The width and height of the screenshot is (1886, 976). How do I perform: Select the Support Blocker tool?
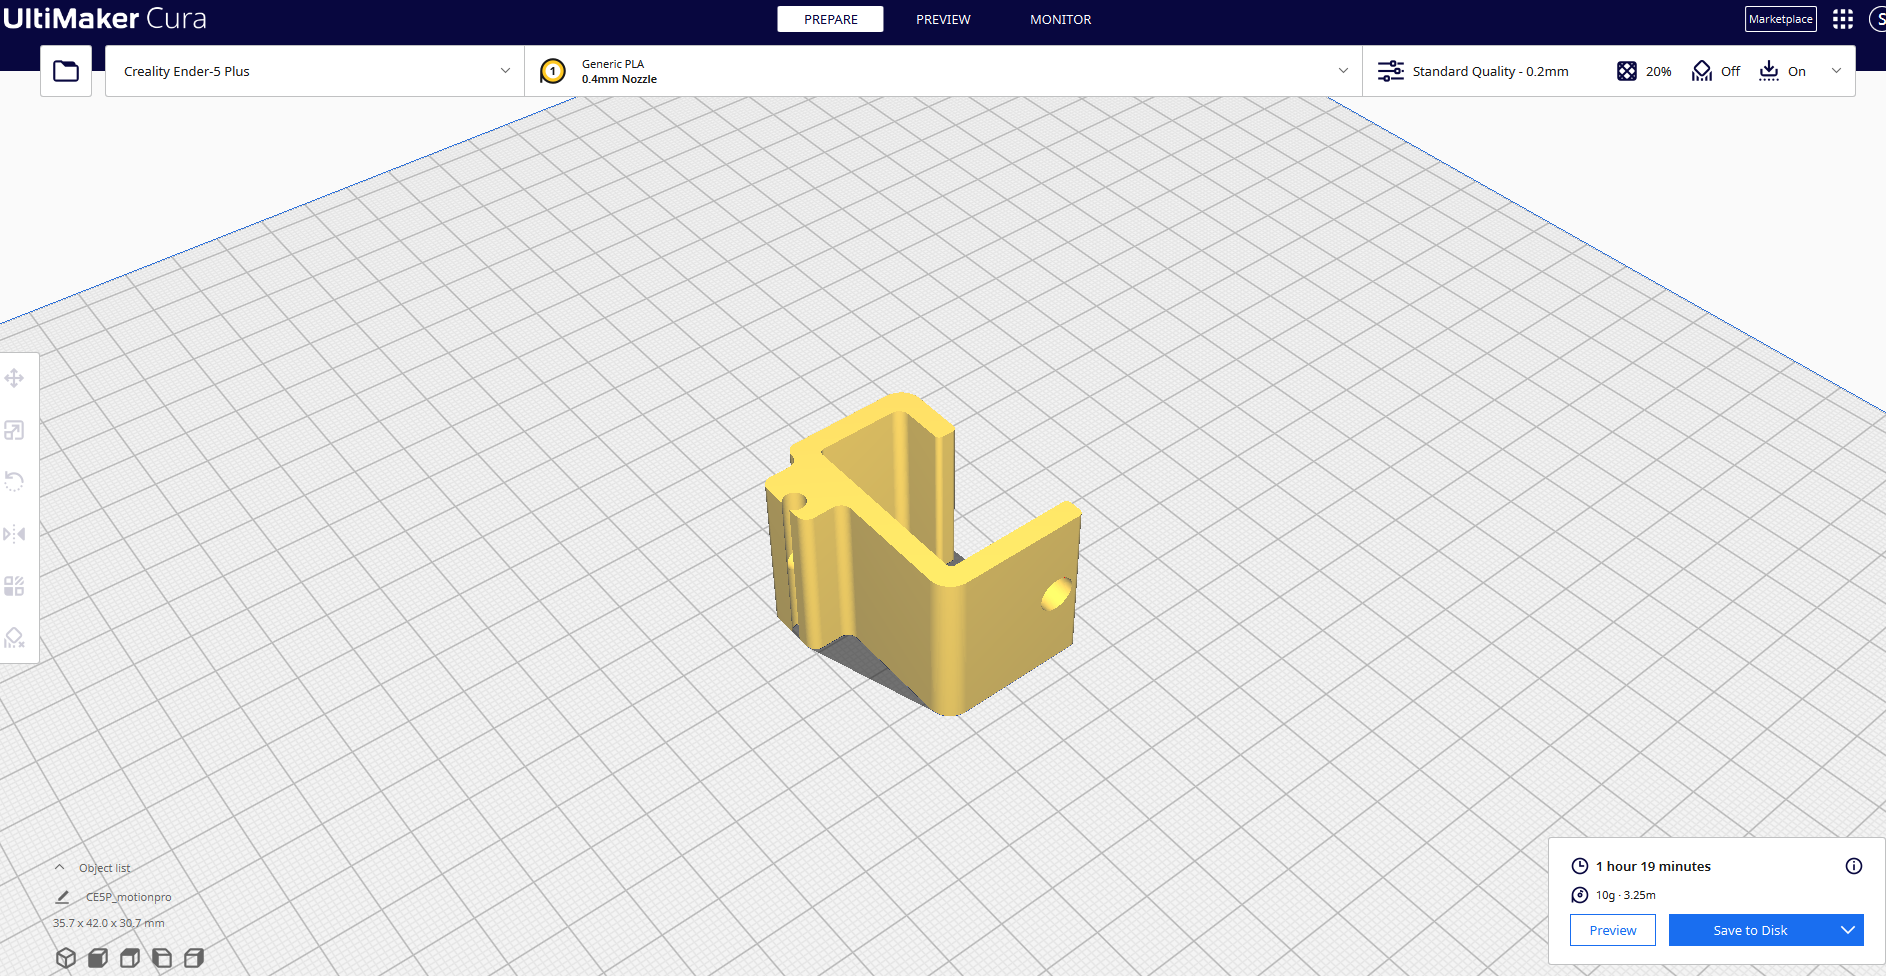coord(14,638)
